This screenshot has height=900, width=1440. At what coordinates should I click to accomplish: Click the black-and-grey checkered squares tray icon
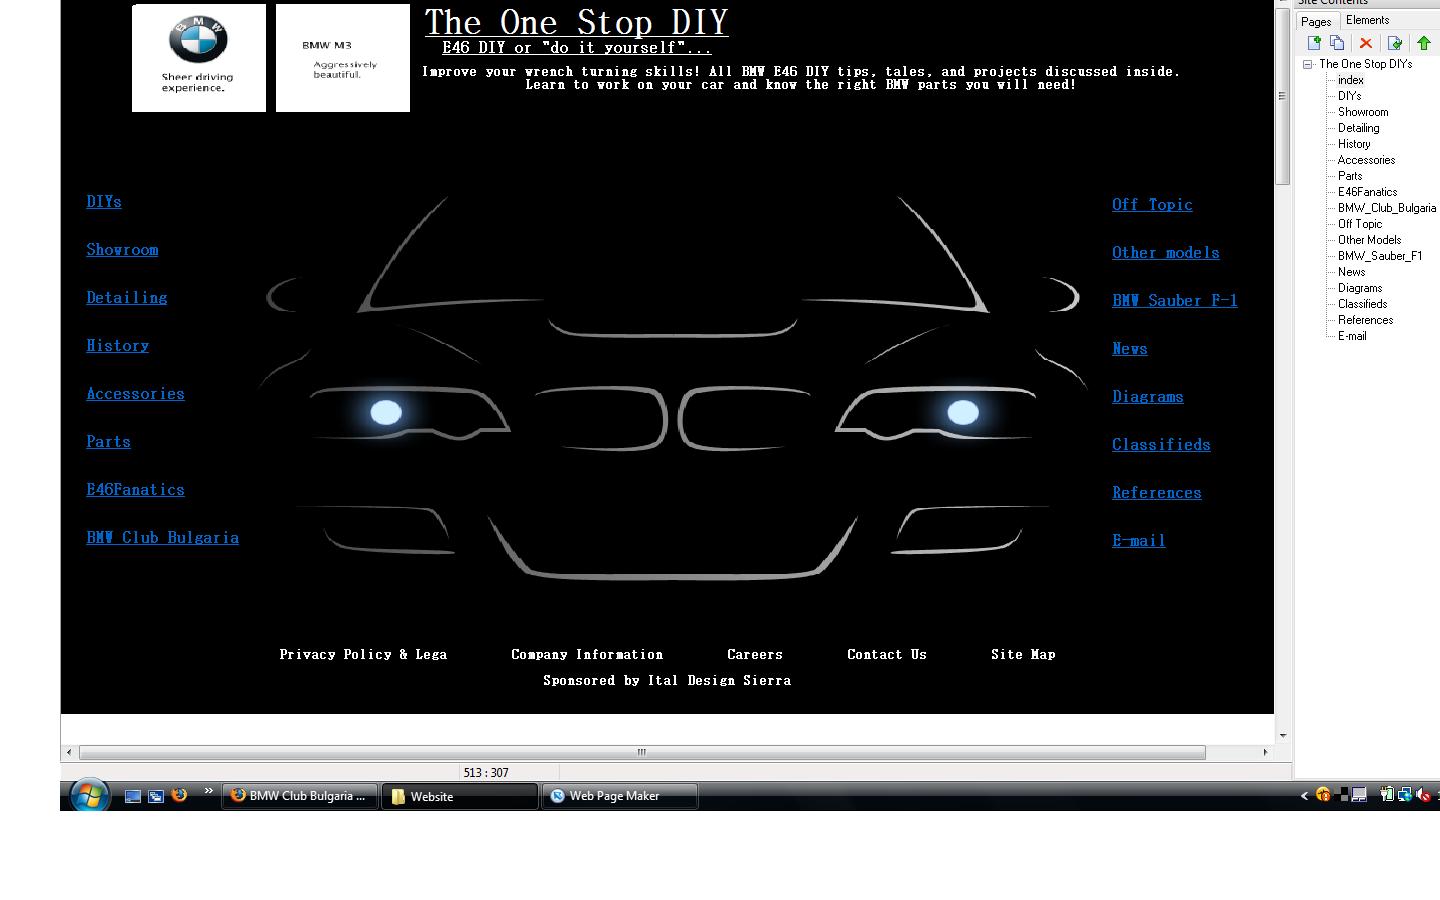[1341, 794]
